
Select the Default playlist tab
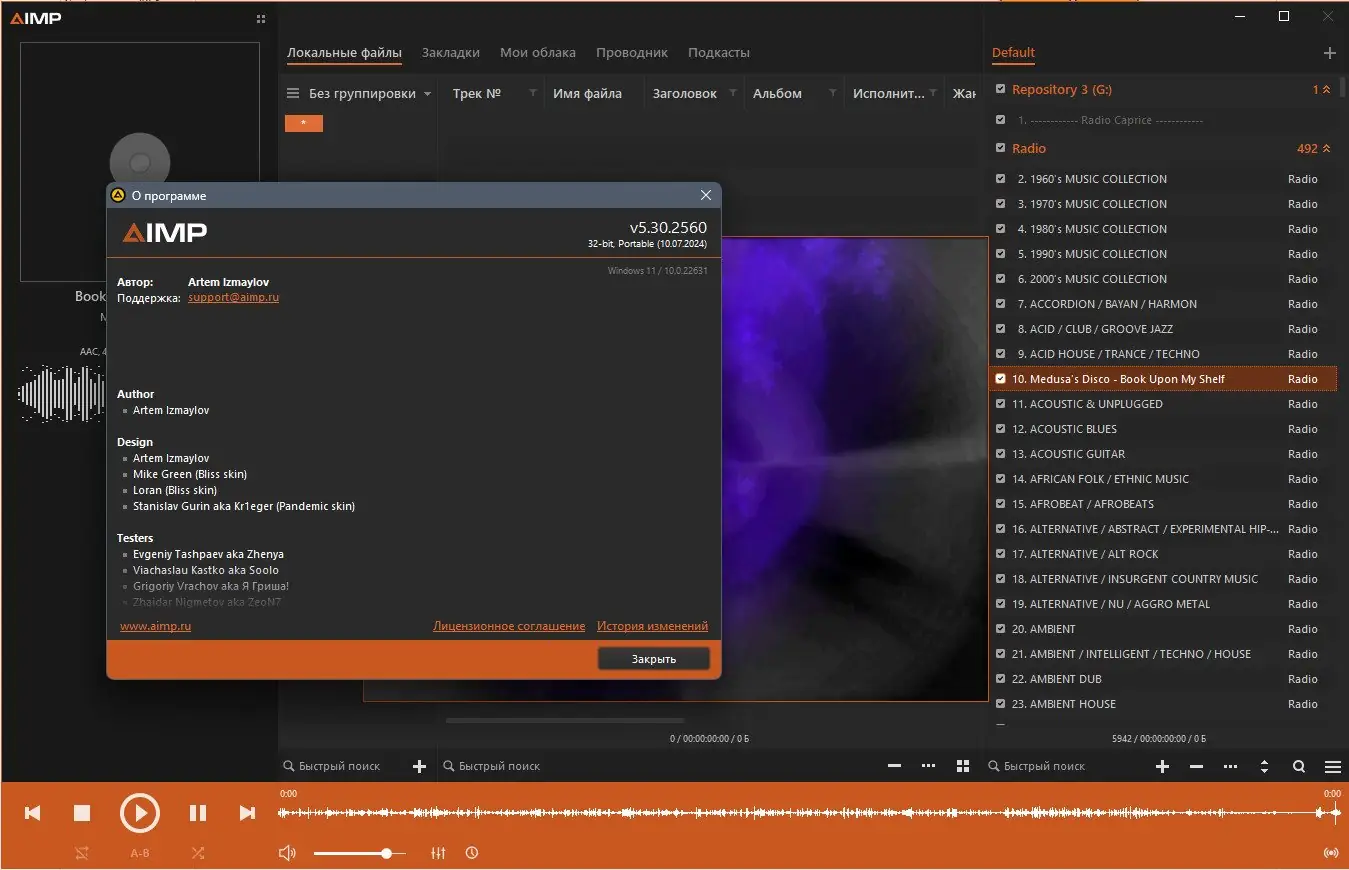tap(1013, 53)
